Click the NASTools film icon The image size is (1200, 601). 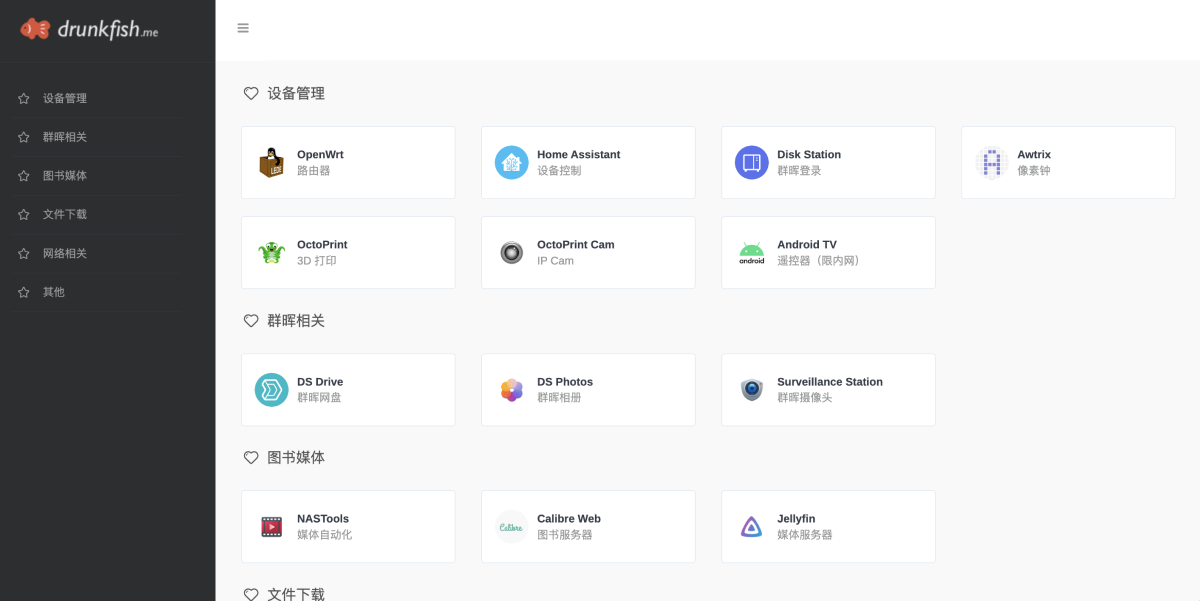click(x=272, y=527)
